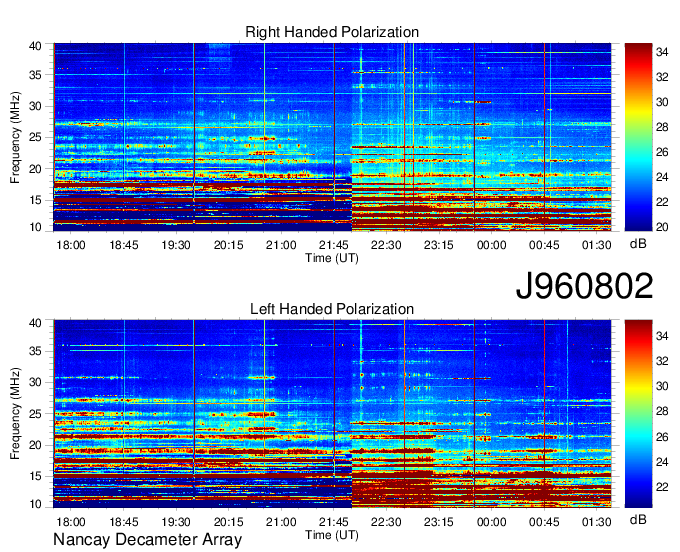
Task: Click the dB label of left-handed color bar
Action: click(x=638, y=519)
